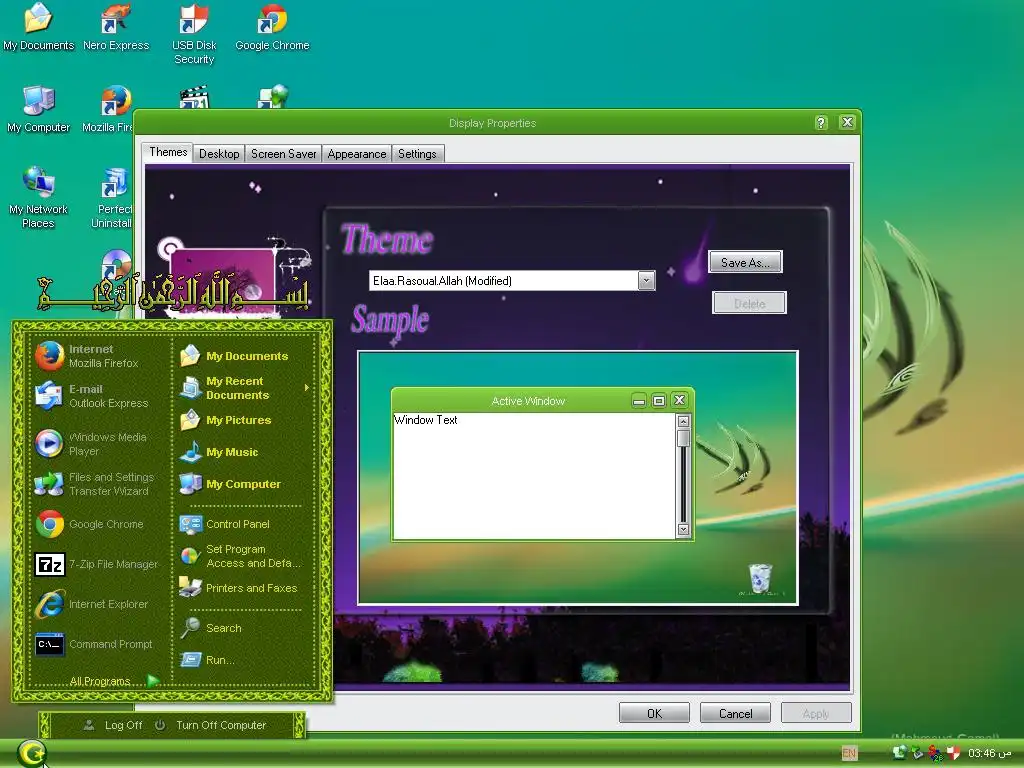1024x768 pixels.
Task: Switch to the Appearance tab
Action: coord(357,153)
